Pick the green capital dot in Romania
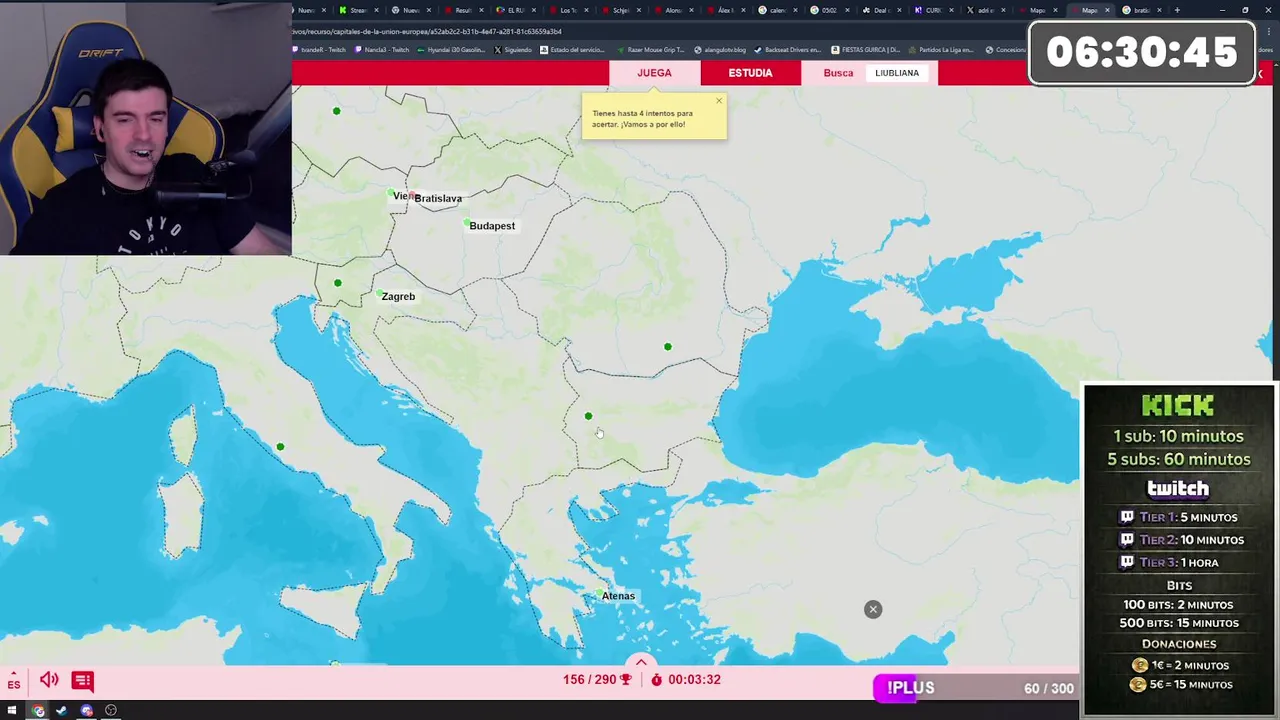This screenshot has height=720, width=1280. tap(668, 347)
